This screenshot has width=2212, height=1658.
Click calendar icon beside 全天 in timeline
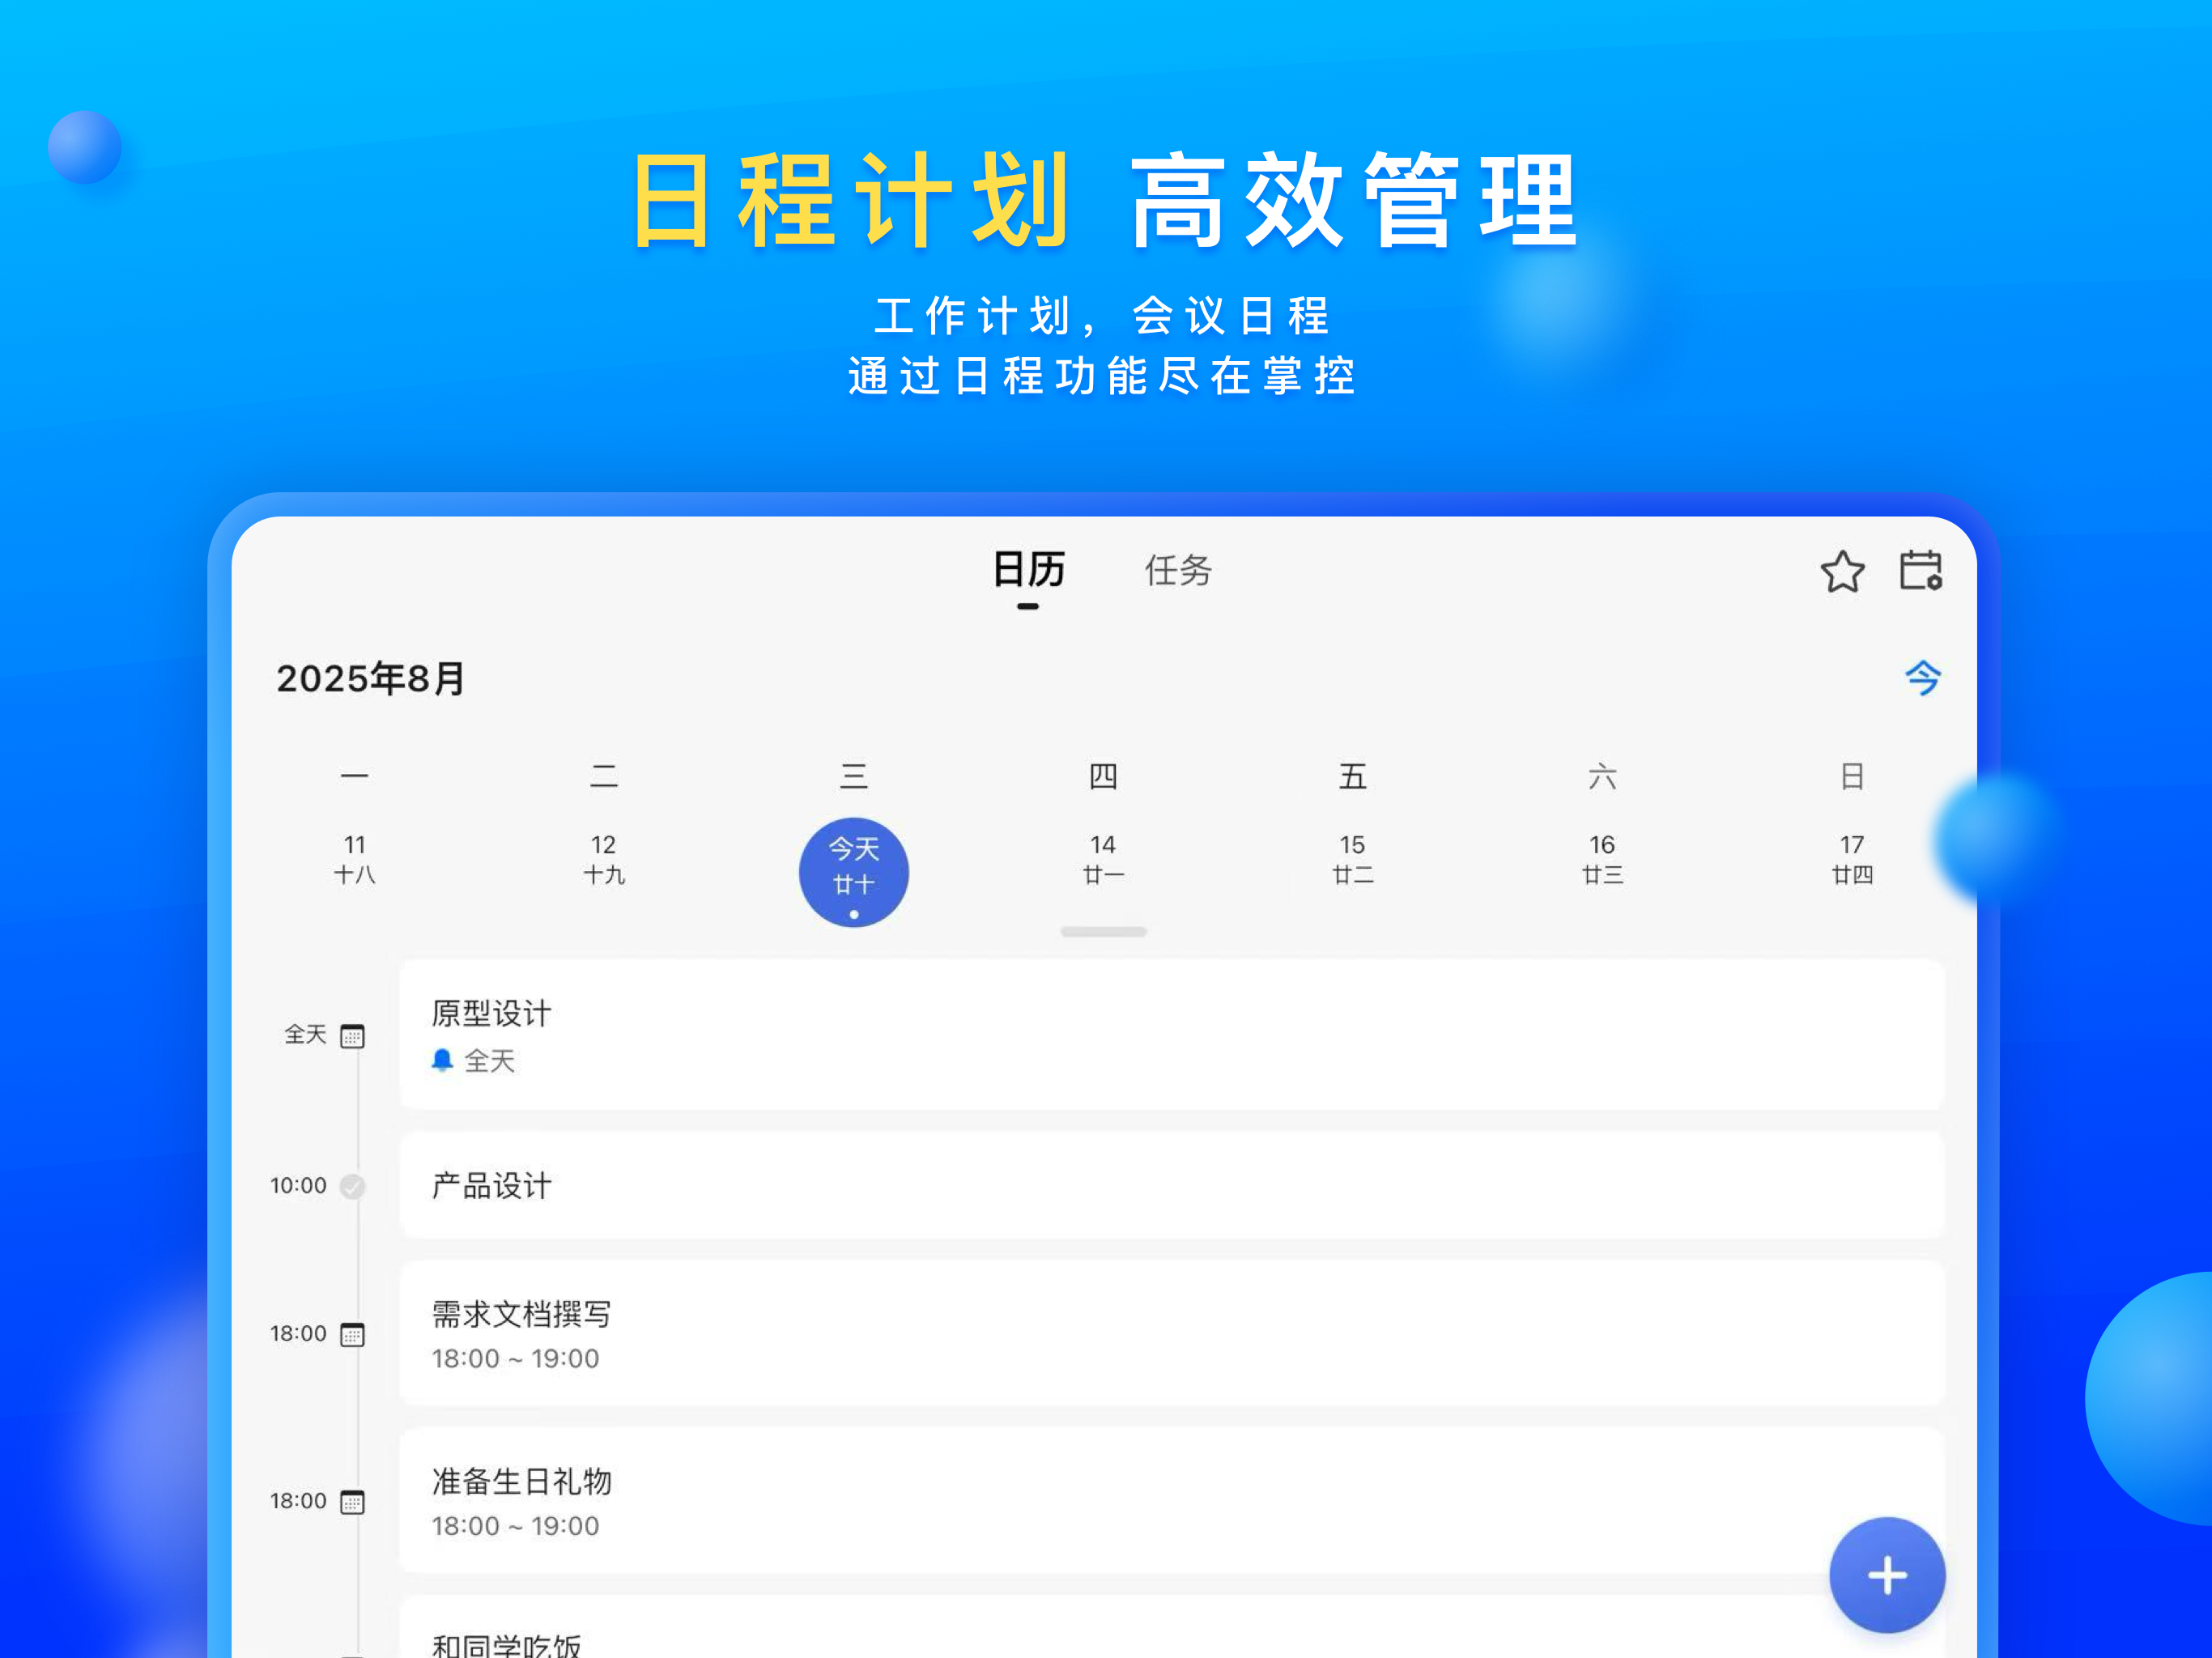pyautogui.click(x=352, y=1036)
